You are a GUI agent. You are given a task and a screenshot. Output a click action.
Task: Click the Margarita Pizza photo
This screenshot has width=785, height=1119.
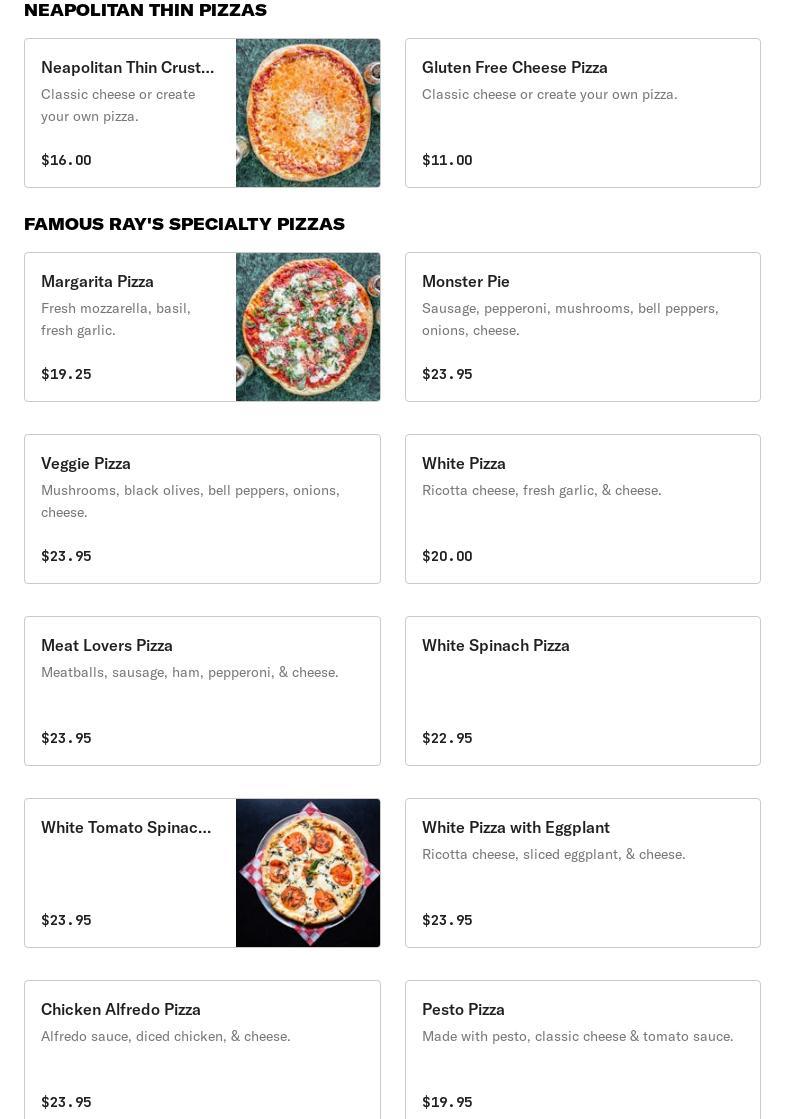pyautogui.click(x=308, y=327)
